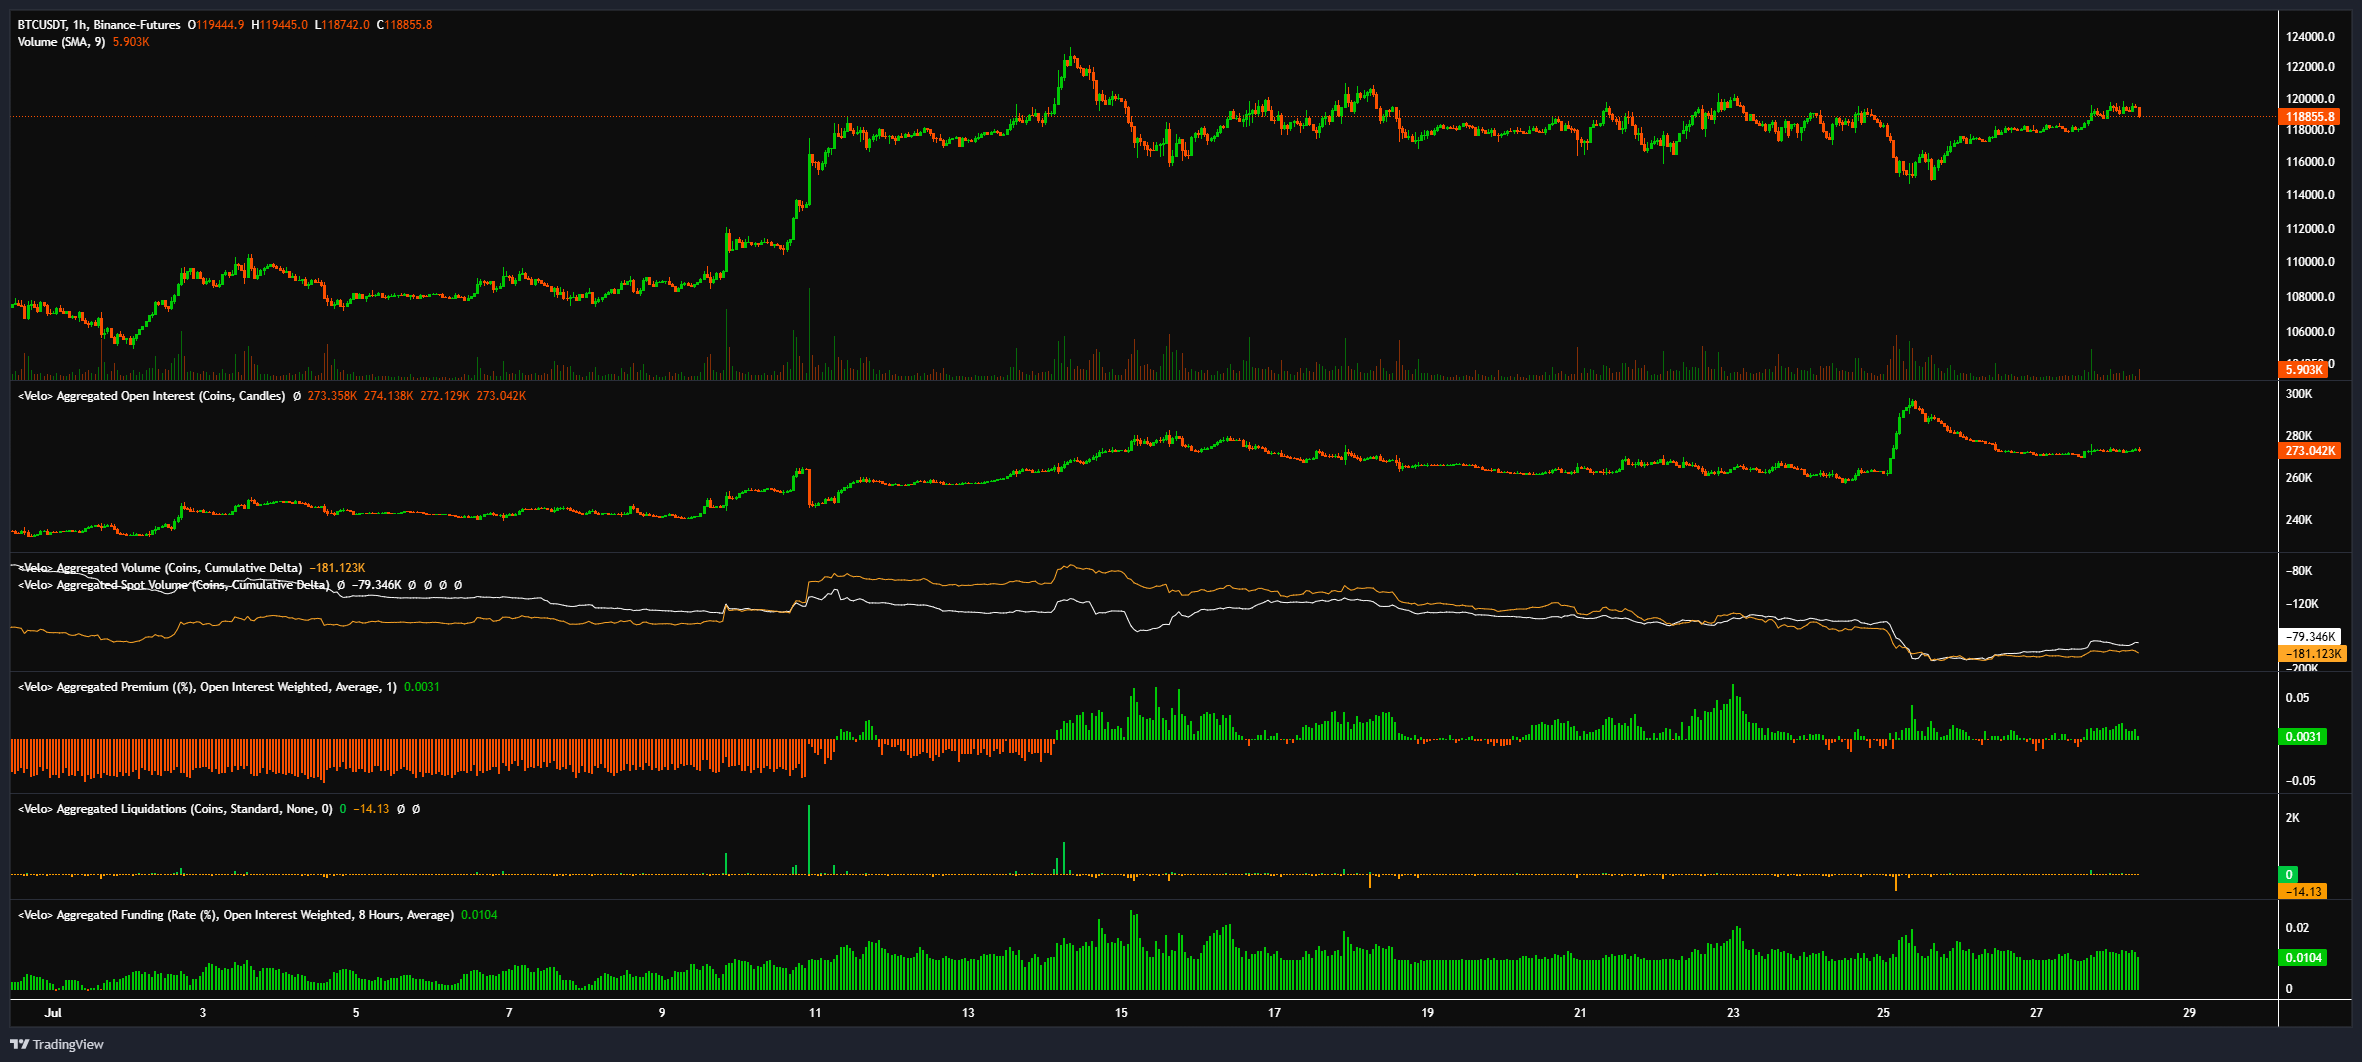Image resolution: width=2362 pixels, height=1062 pixels.
Task: Click the orange 118855.8 current price tag
Action: point(2309,117)
